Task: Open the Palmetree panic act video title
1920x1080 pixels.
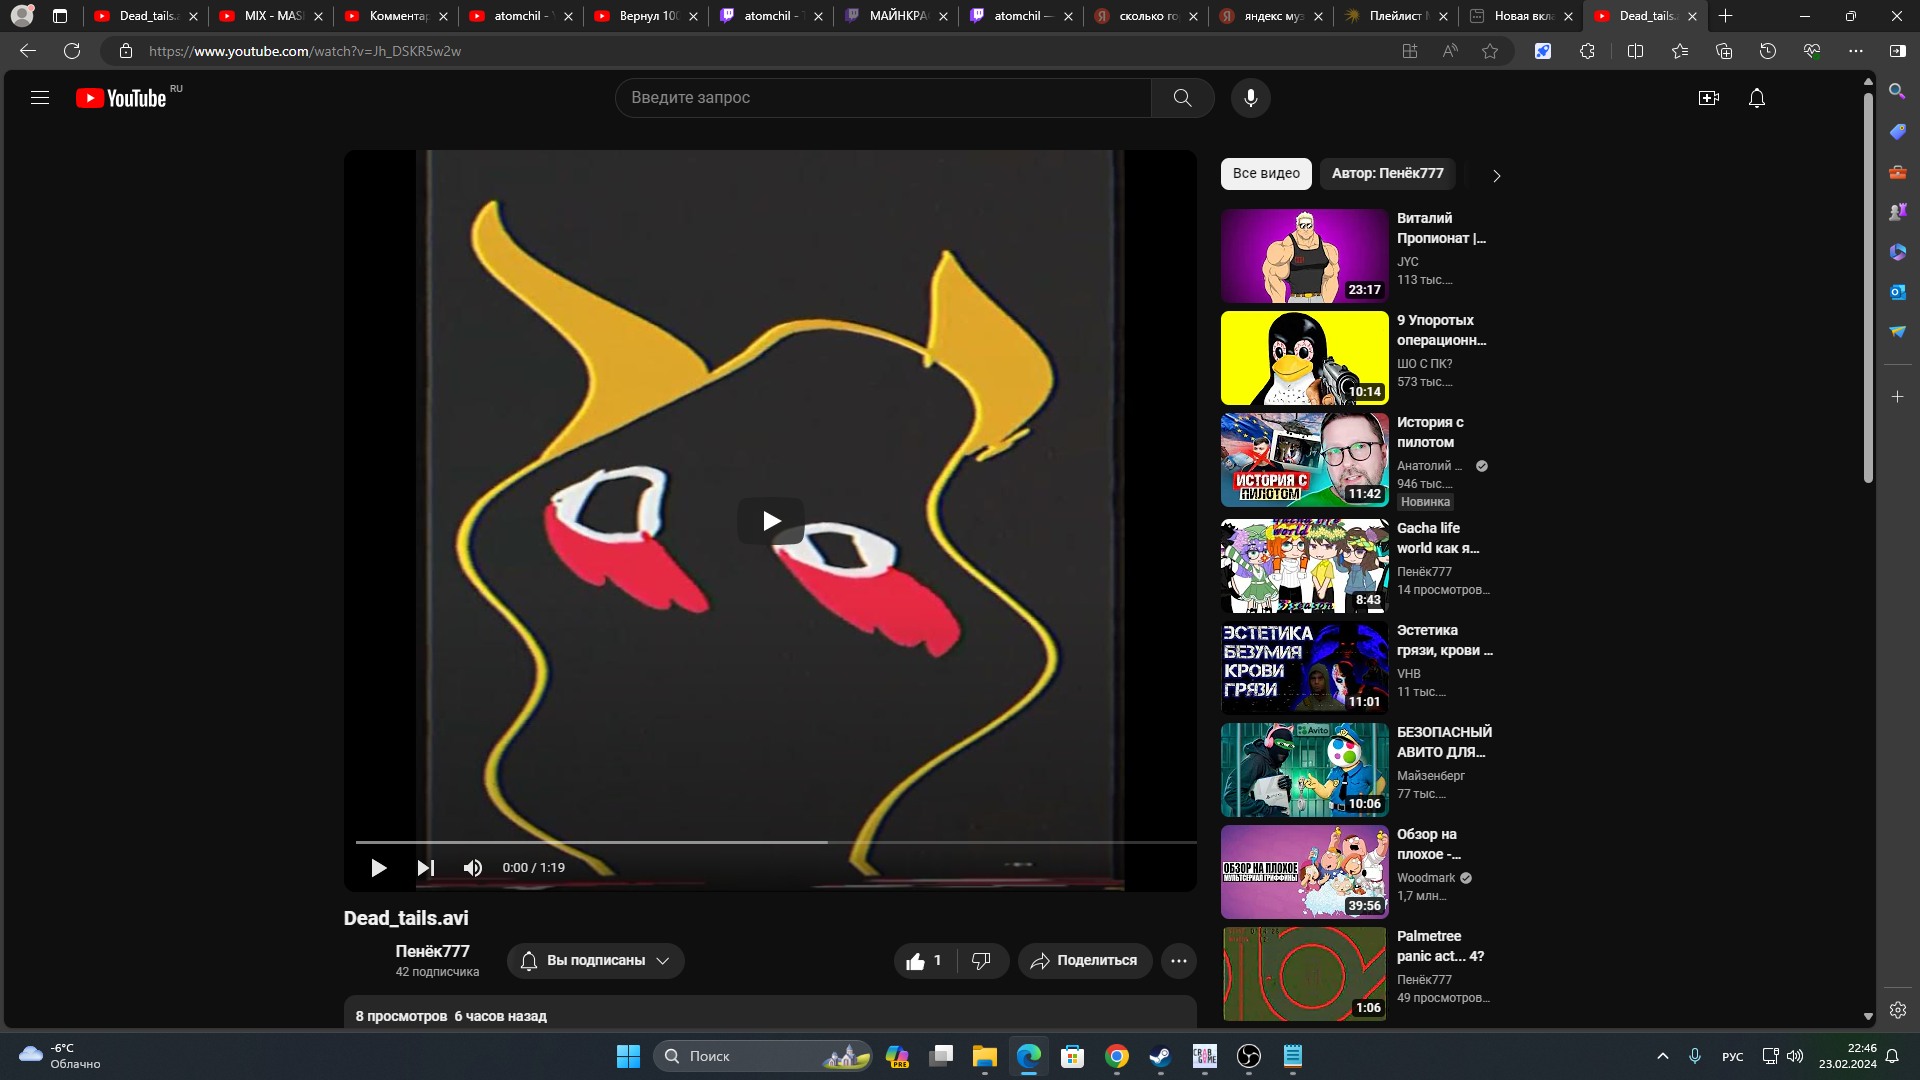Action: 1440,946
